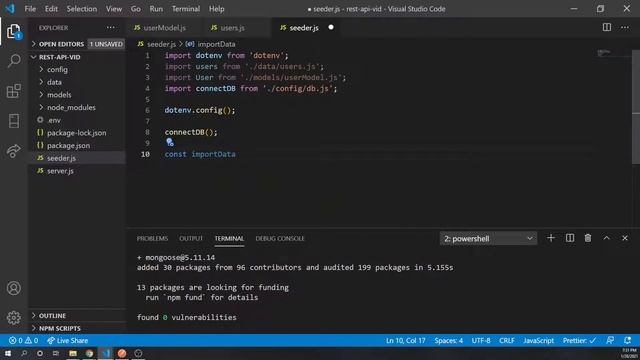
Task: Open the File menu
Action: click(x=30, y=9)
